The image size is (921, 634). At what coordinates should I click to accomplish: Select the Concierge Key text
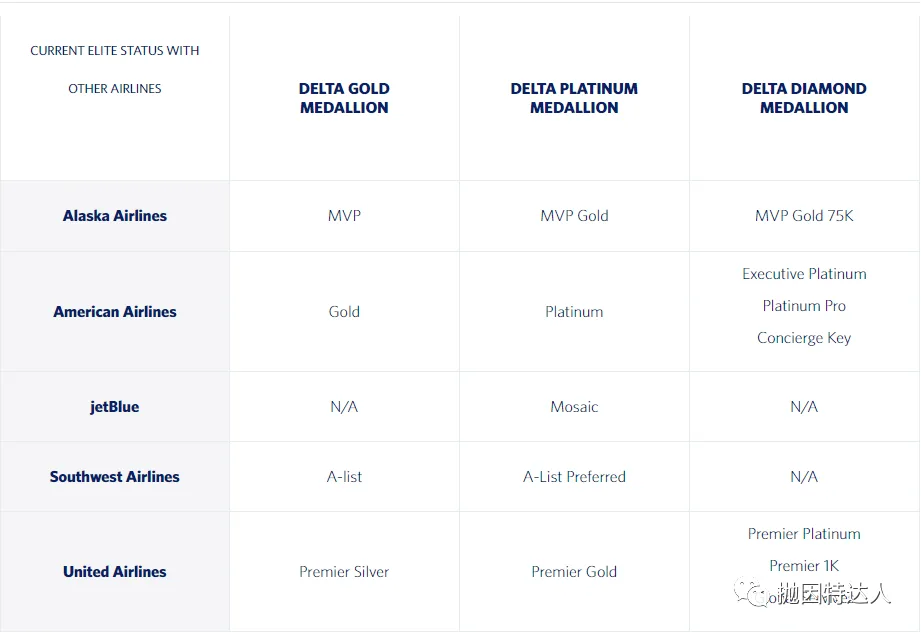coord(804,338)
